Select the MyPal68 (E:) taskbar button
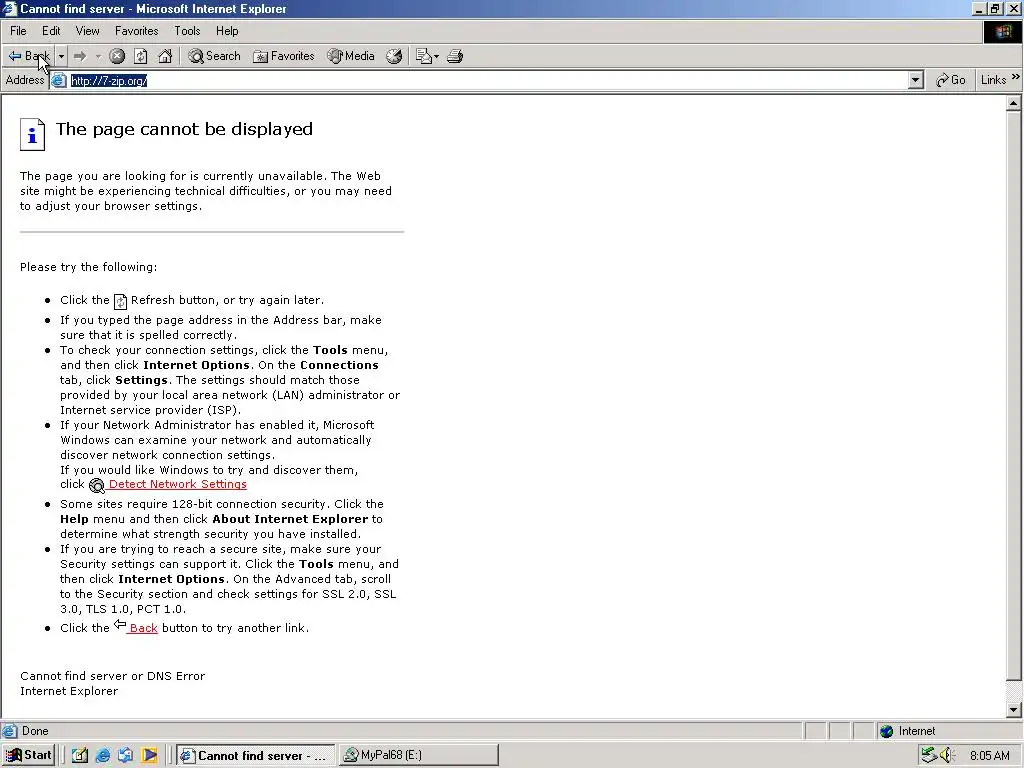This screenshot has width=1024, height=768. tap(419, 755)
